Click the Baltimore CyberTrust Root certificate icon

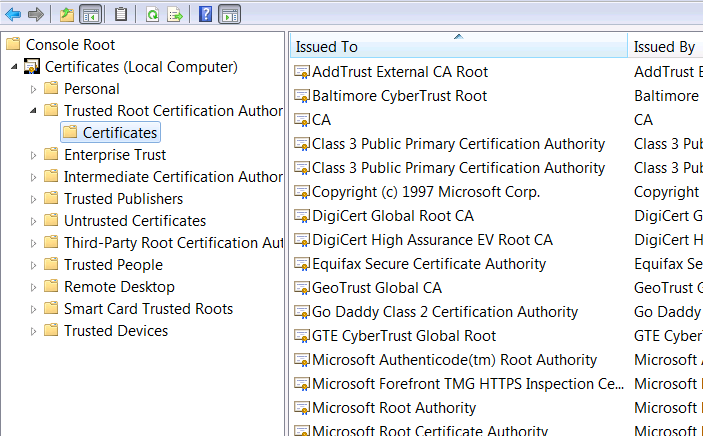click(x=302, y=96)
